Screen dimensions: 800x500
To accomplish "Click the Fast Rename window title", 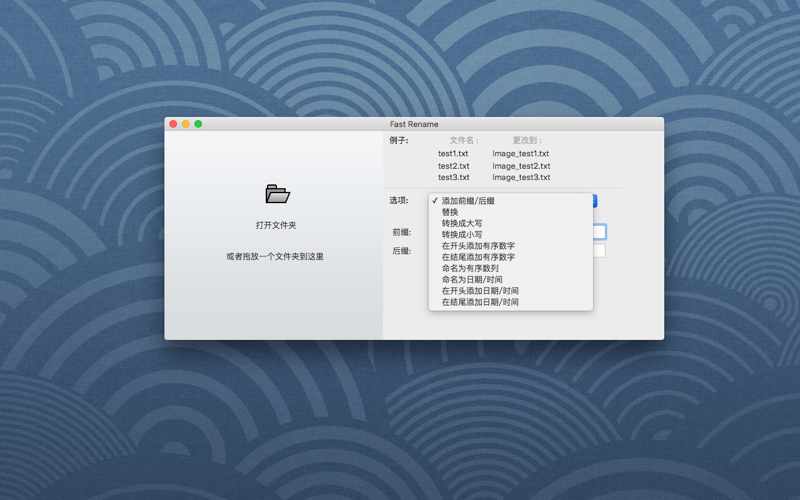I will pos(414,124).
